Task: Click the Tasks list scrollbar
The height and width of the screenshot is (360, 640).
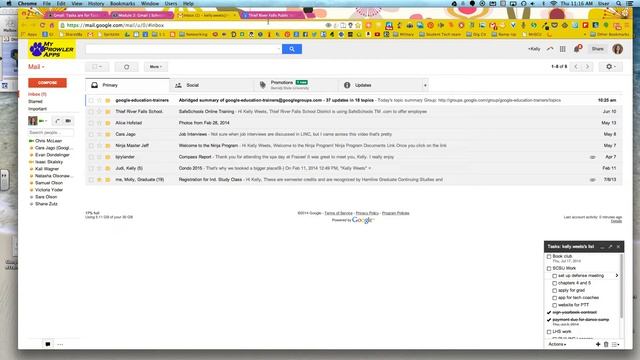Action: [622, 286]
